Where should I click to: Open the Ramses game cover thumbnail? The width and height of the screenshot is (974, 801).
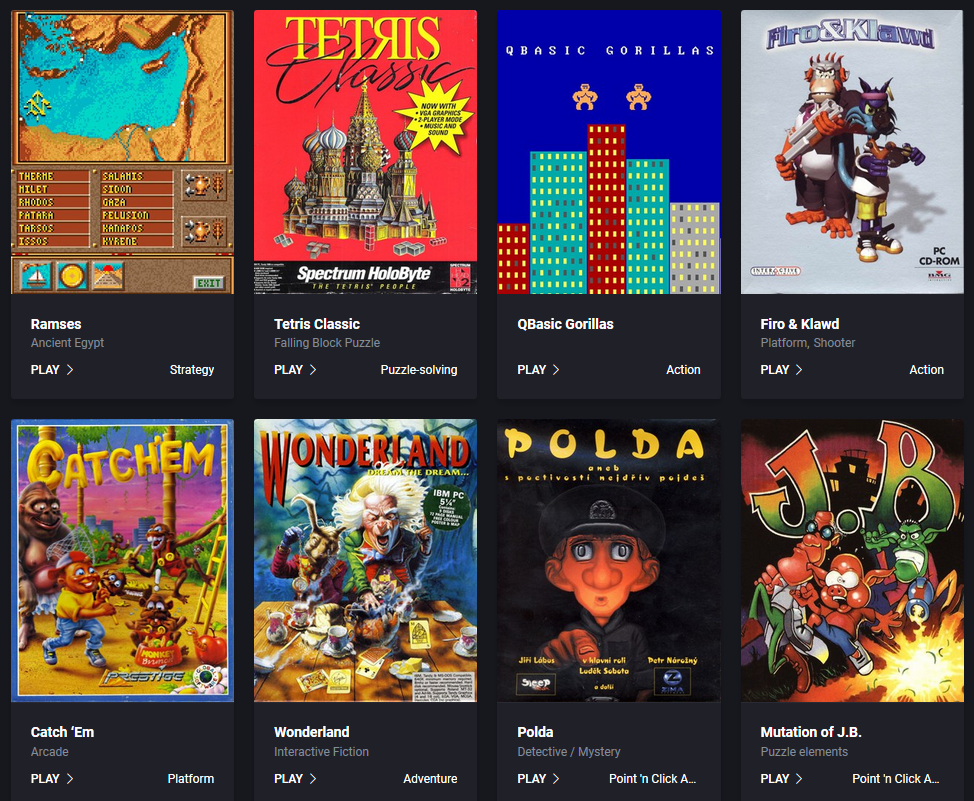pos(122,152)
